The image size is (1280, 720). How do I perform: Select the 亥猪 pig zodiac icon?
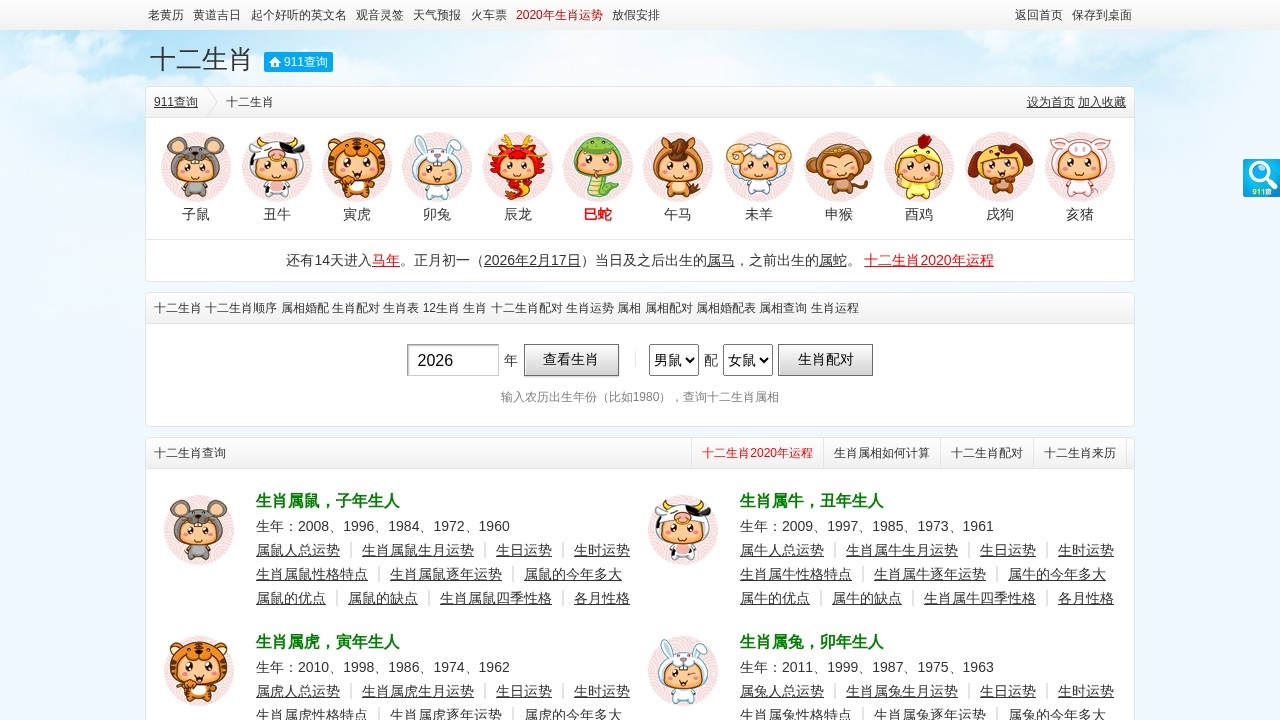click(x=1080, y=167)
